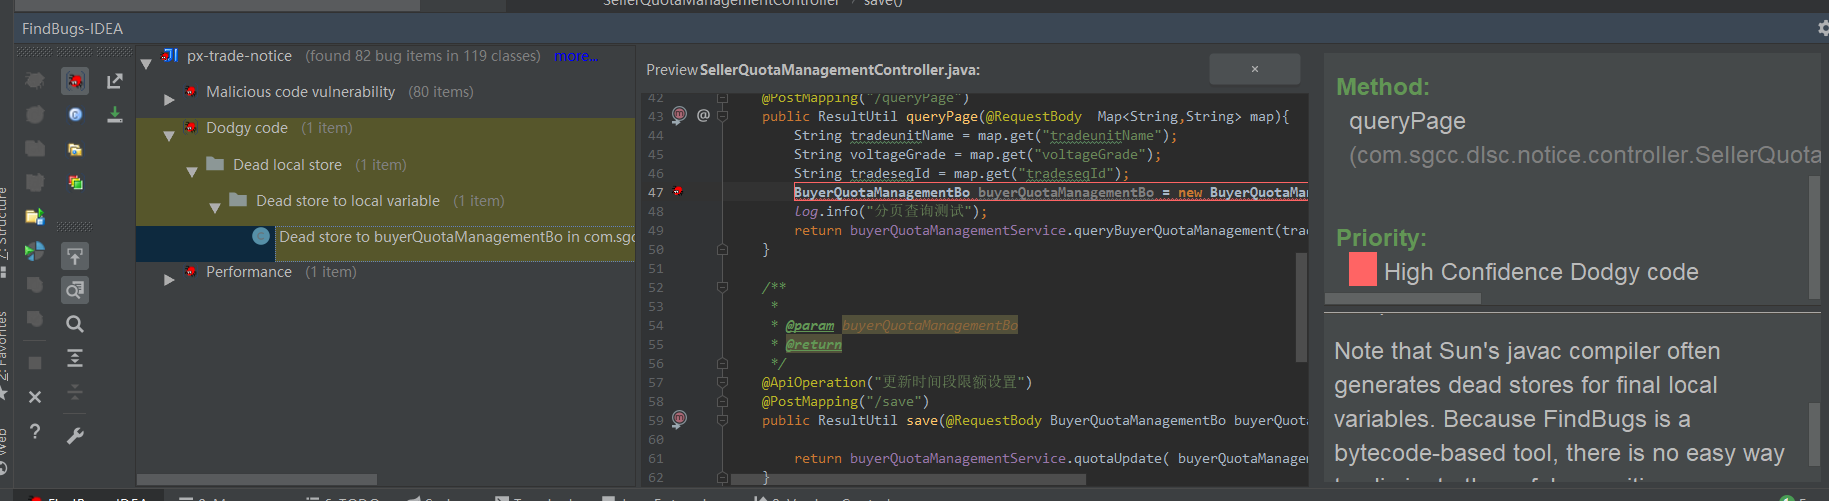Fold the save method at line 59
The height and width of the screenshot is (501, 1829).
coord(723,420)
